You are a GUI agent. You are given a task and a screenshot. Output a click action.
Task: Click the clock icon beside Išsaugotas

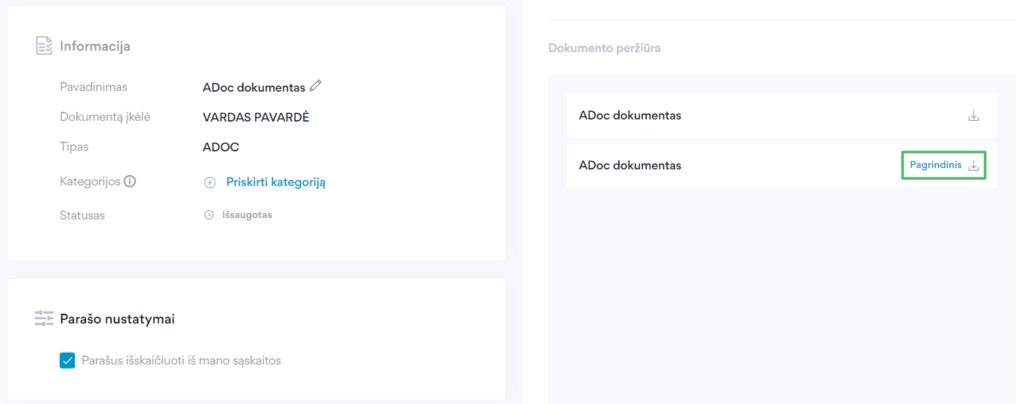209,215
